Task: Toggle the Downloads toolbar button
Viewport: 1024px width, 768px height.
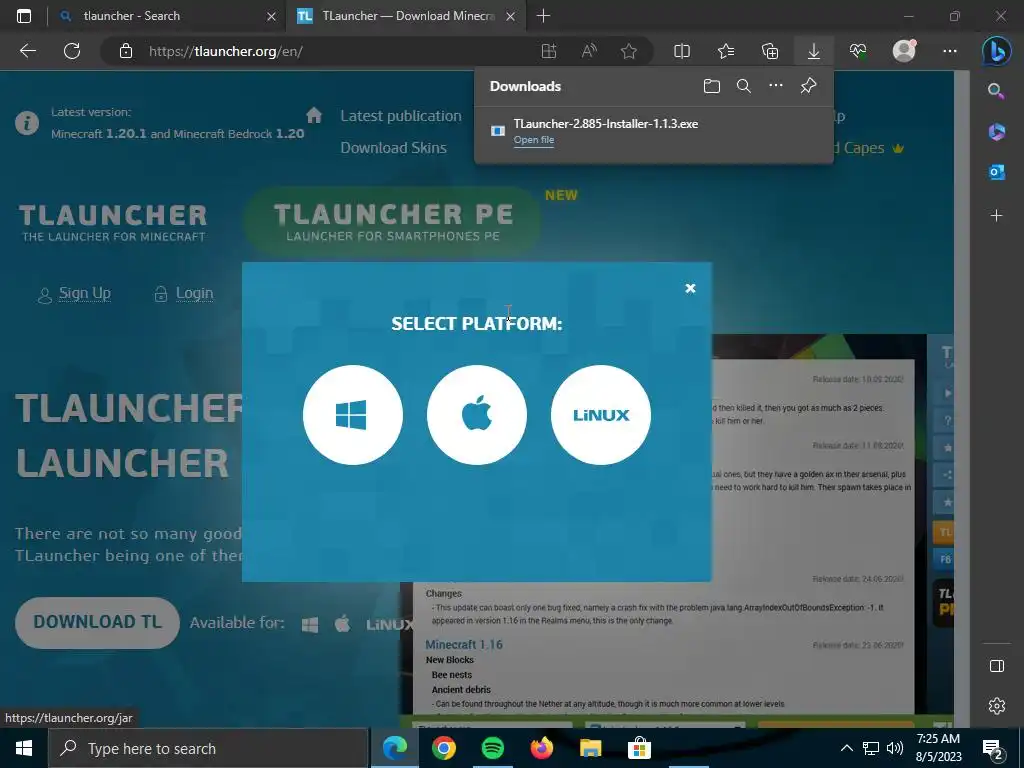Action: 814,51
